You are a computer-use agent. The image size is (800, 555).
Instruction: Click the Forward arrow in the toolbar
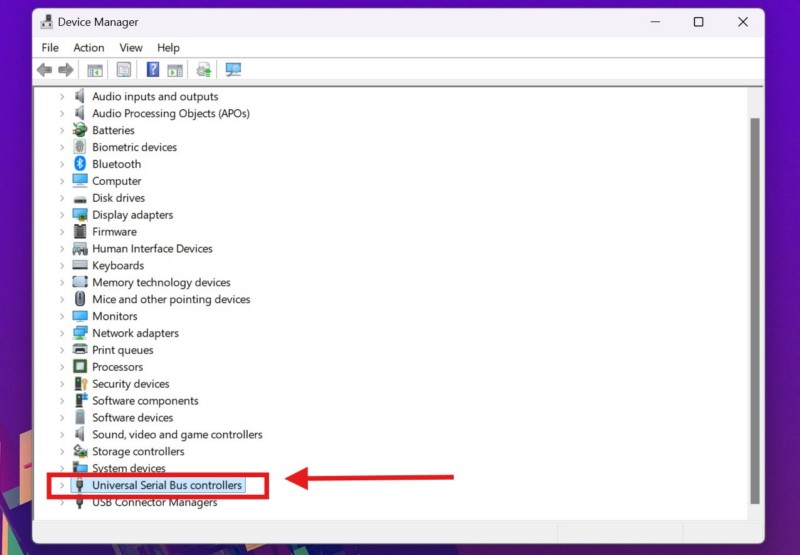pos(66,70)
